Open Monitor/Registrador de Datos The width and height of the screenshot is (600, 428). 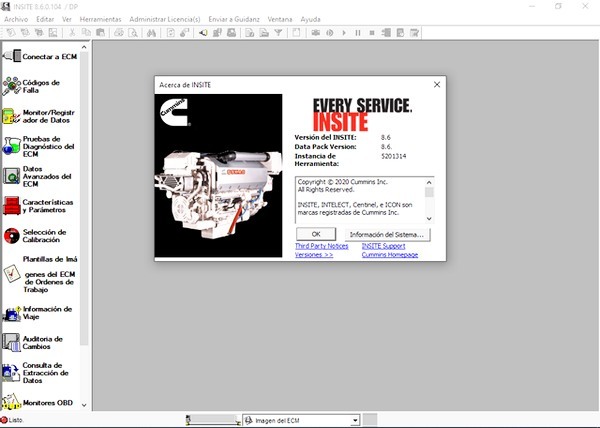coord(39,116)
